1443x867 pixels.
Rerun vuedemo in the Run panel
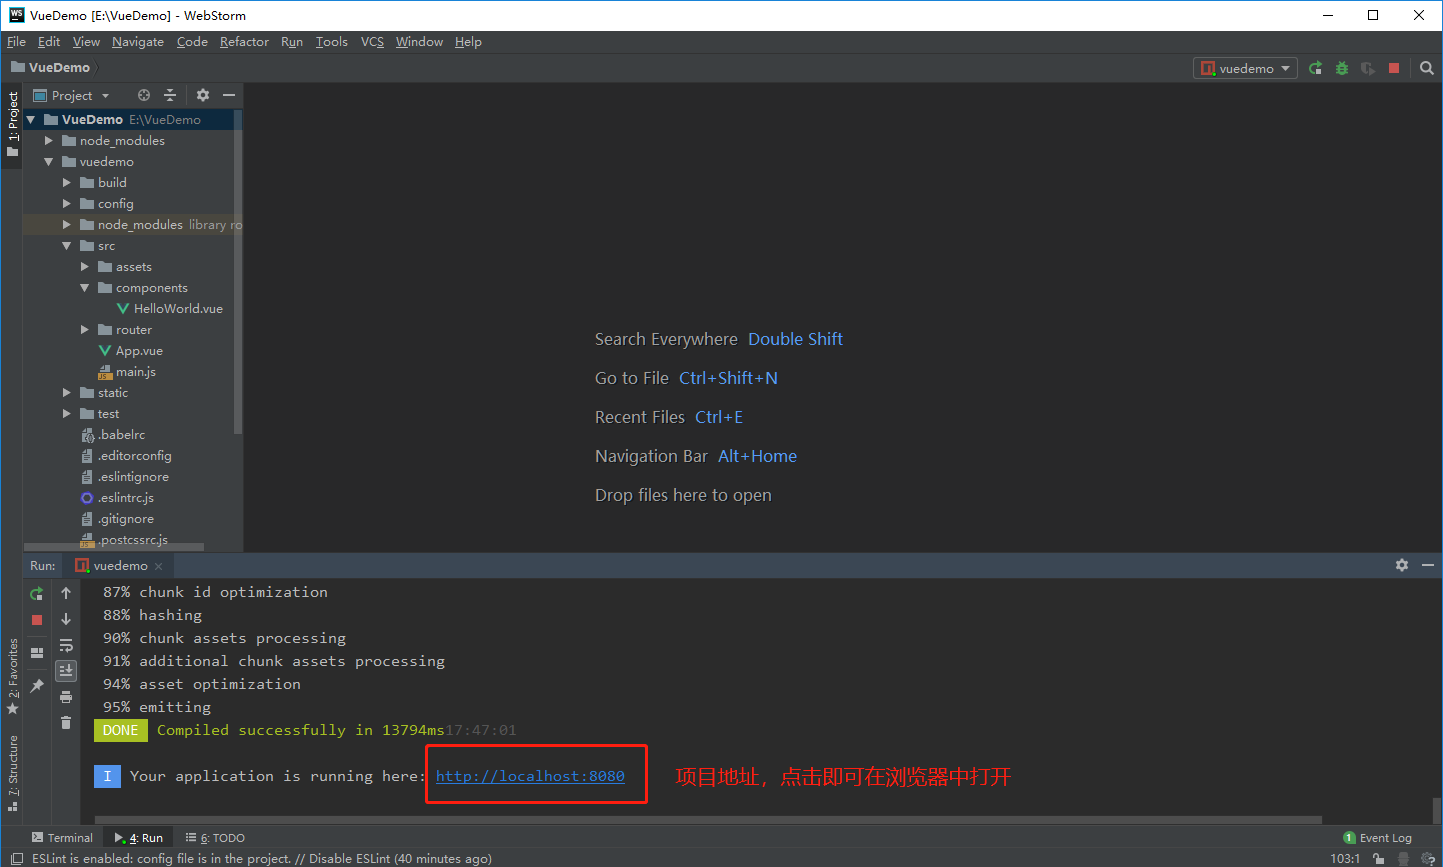coord(37,593)
